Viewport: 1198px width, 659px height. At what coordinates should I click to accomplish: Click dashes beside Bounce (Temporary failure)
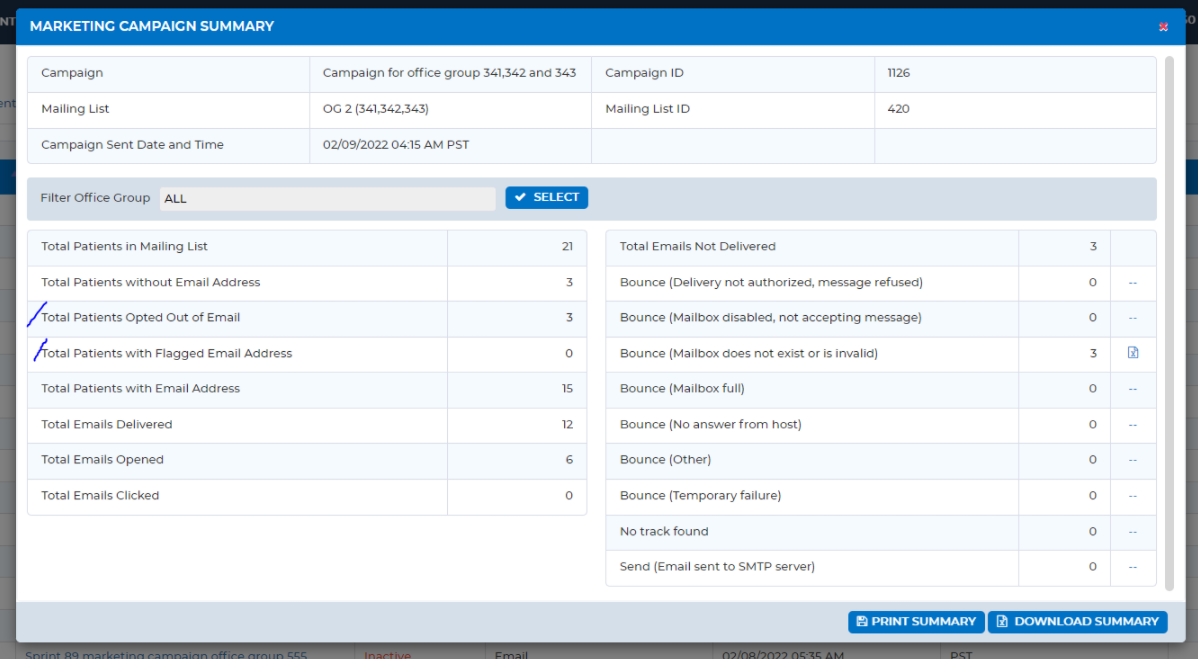point(1133,496)
